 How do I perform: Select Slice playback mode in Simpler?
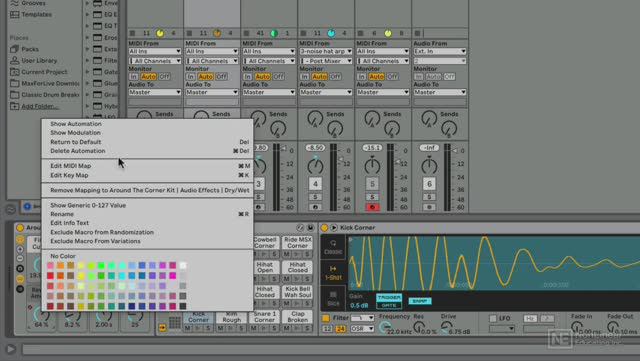click(333, 298)
